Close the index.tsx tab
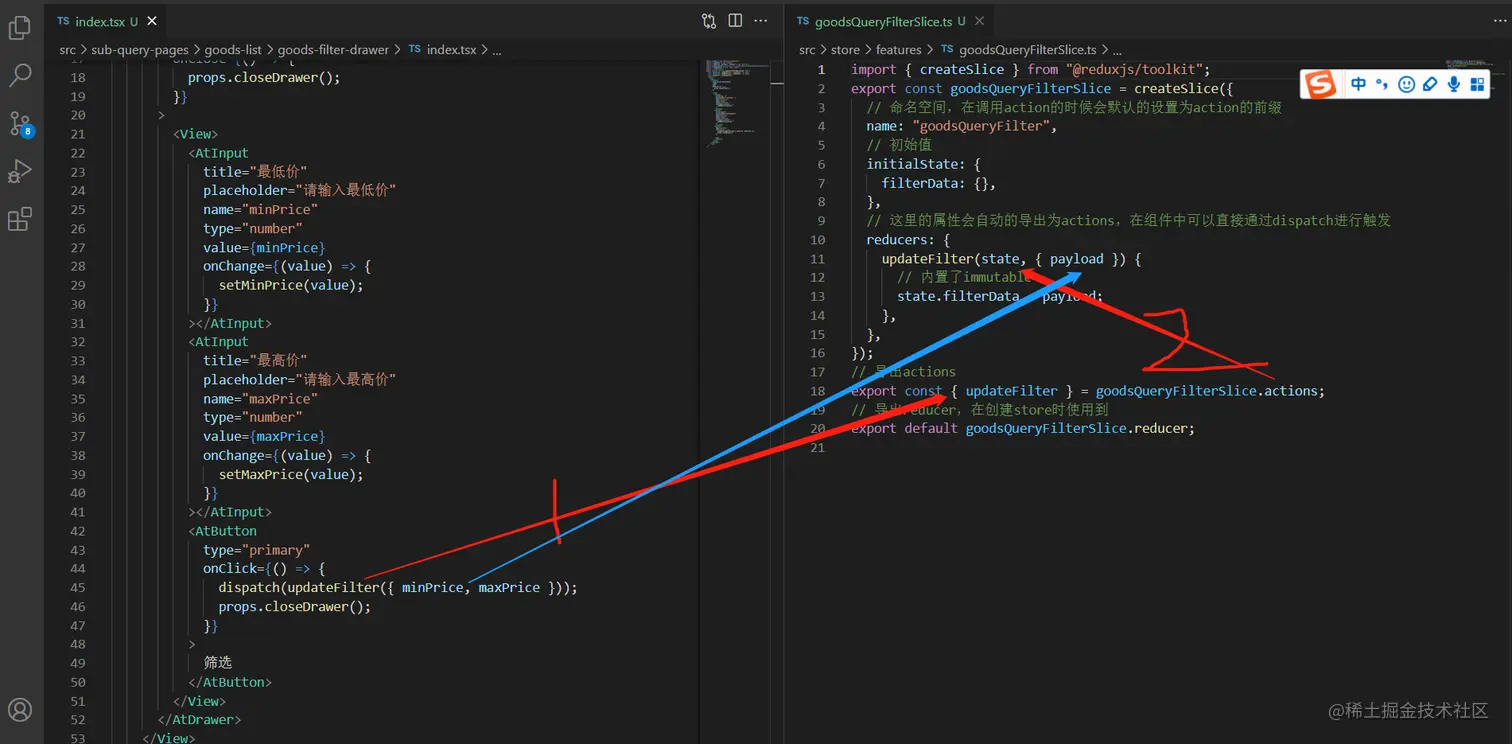This screenshot has width=1512, height=744. 153,21
